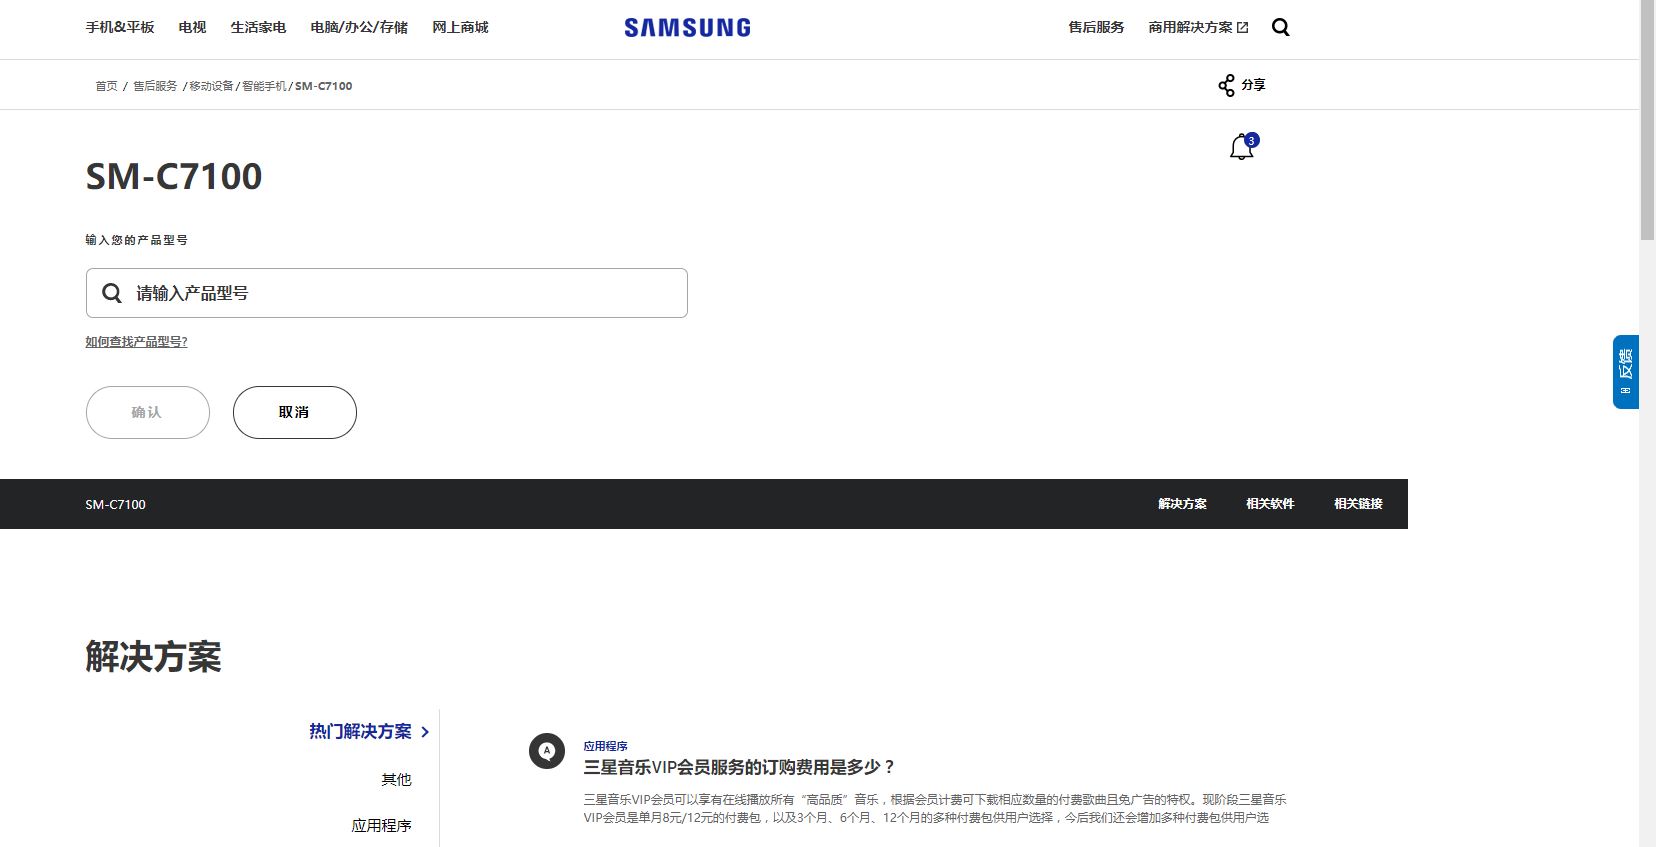
Task: Click the search magnifier icon in header
Action: (x=1280, y=27)
